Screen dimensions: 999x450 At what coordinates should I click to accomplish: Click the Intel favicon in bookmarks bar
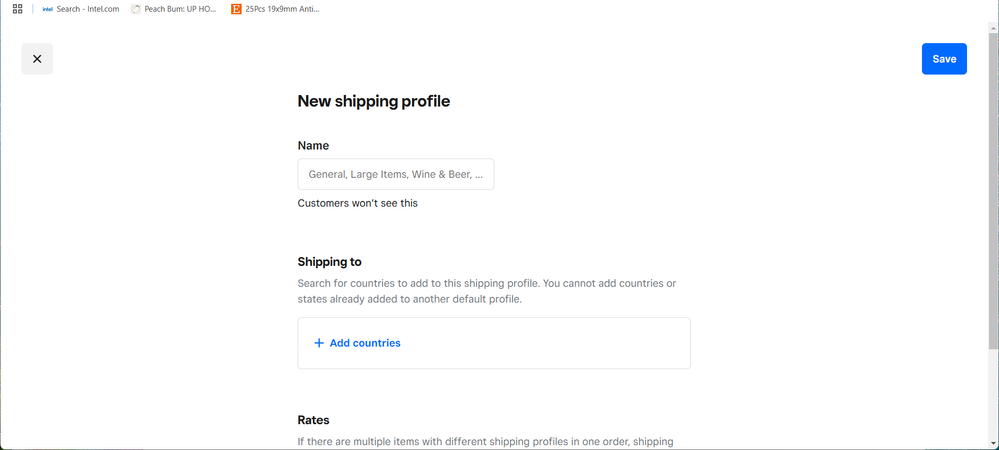(x=47, y=9)
